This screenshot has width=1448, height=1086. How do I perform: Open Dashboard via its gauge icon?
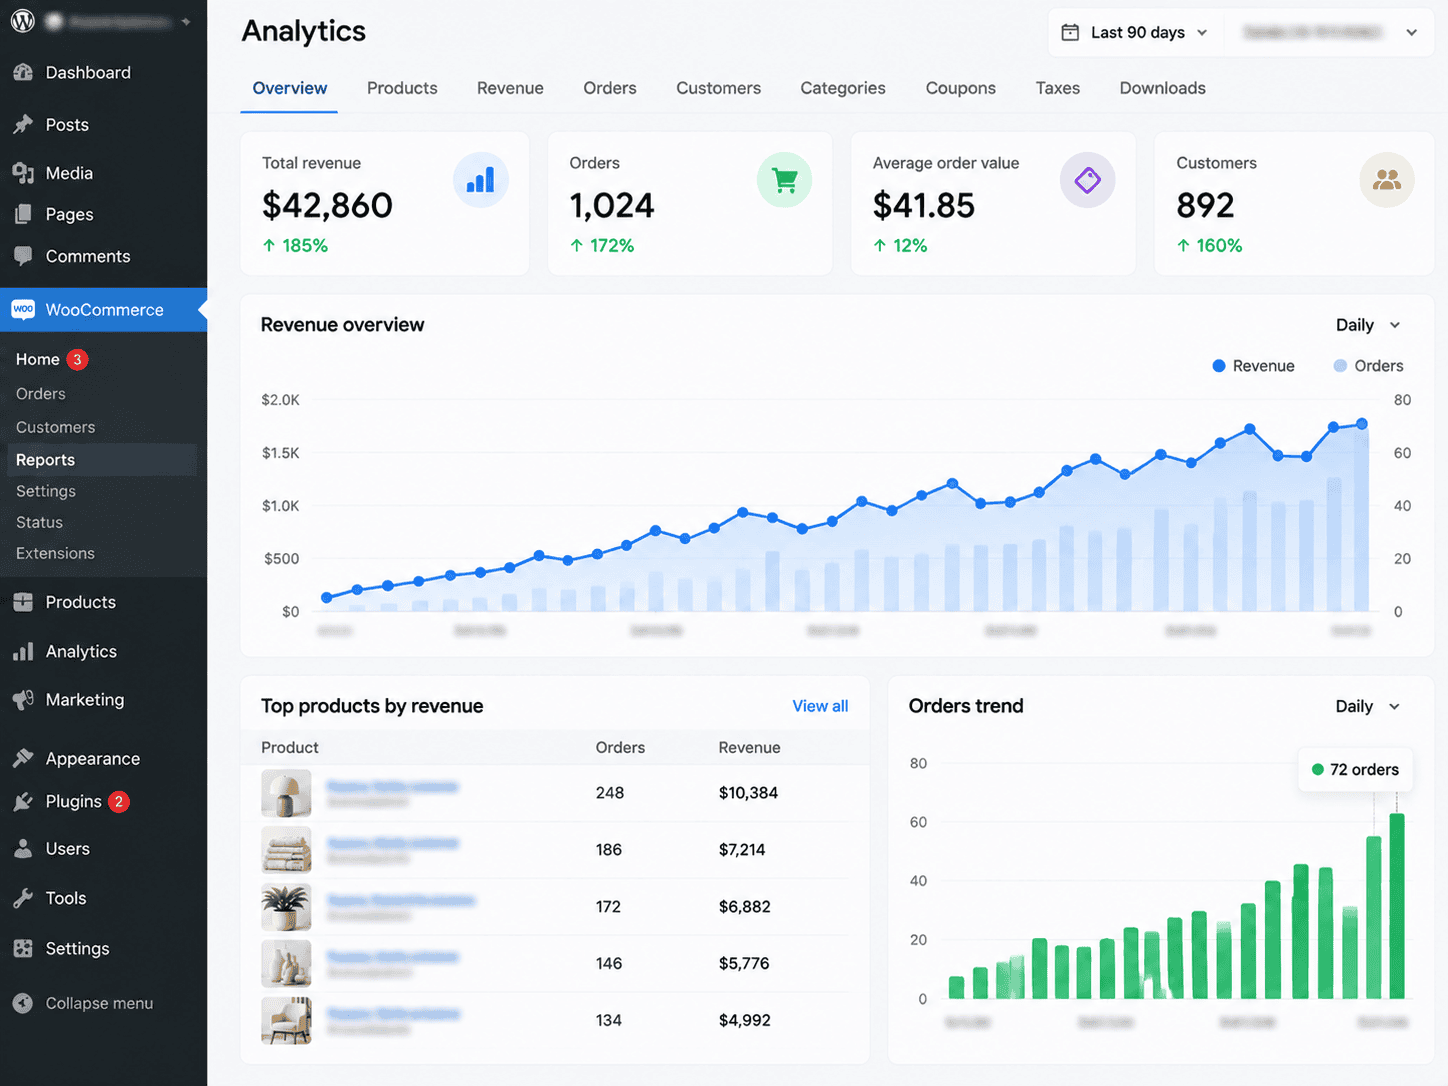(x=23, y=72)
